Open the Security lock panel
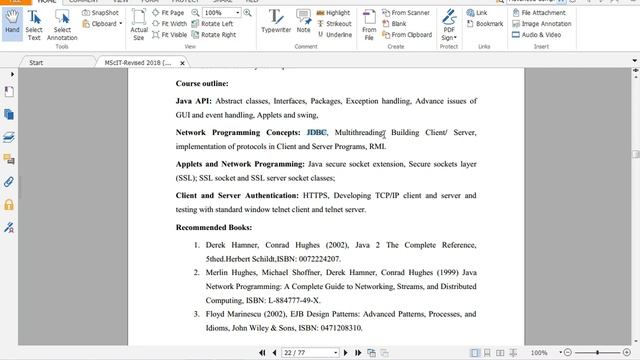640x360 pixels. [9, 204]
